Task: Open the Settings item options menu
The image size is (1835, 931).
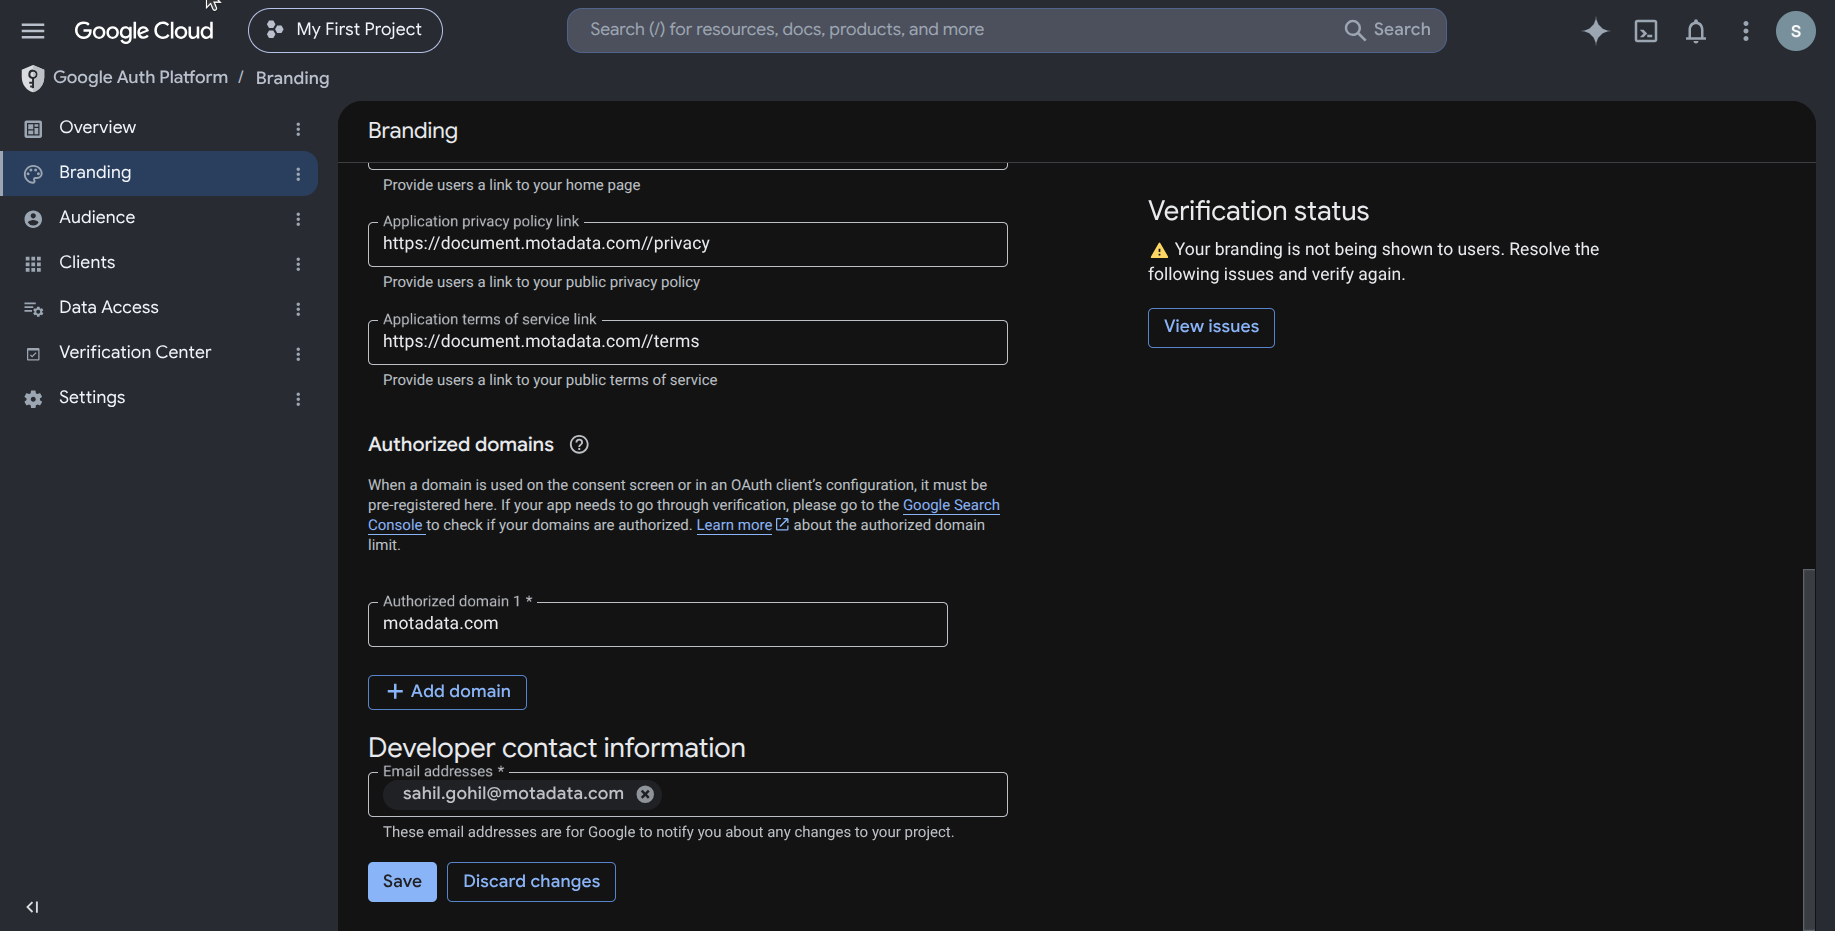Action: (298, 398)
